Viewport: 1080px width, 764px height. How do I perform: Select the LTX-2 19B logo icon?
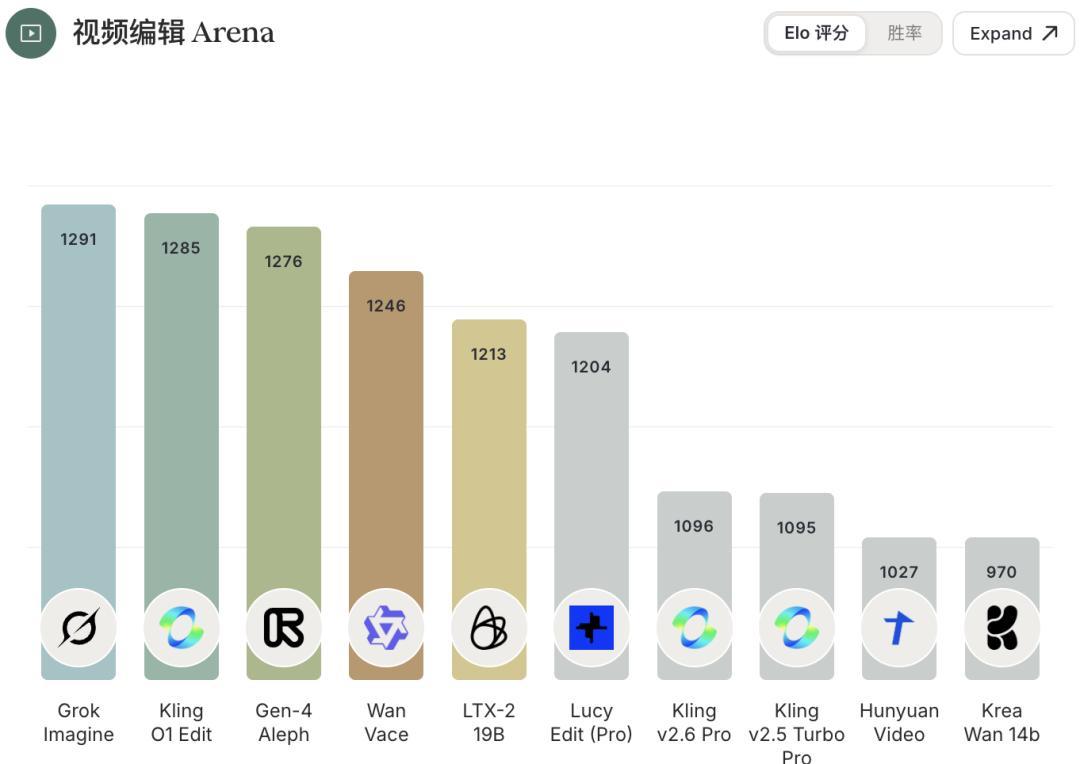[489, 627]
